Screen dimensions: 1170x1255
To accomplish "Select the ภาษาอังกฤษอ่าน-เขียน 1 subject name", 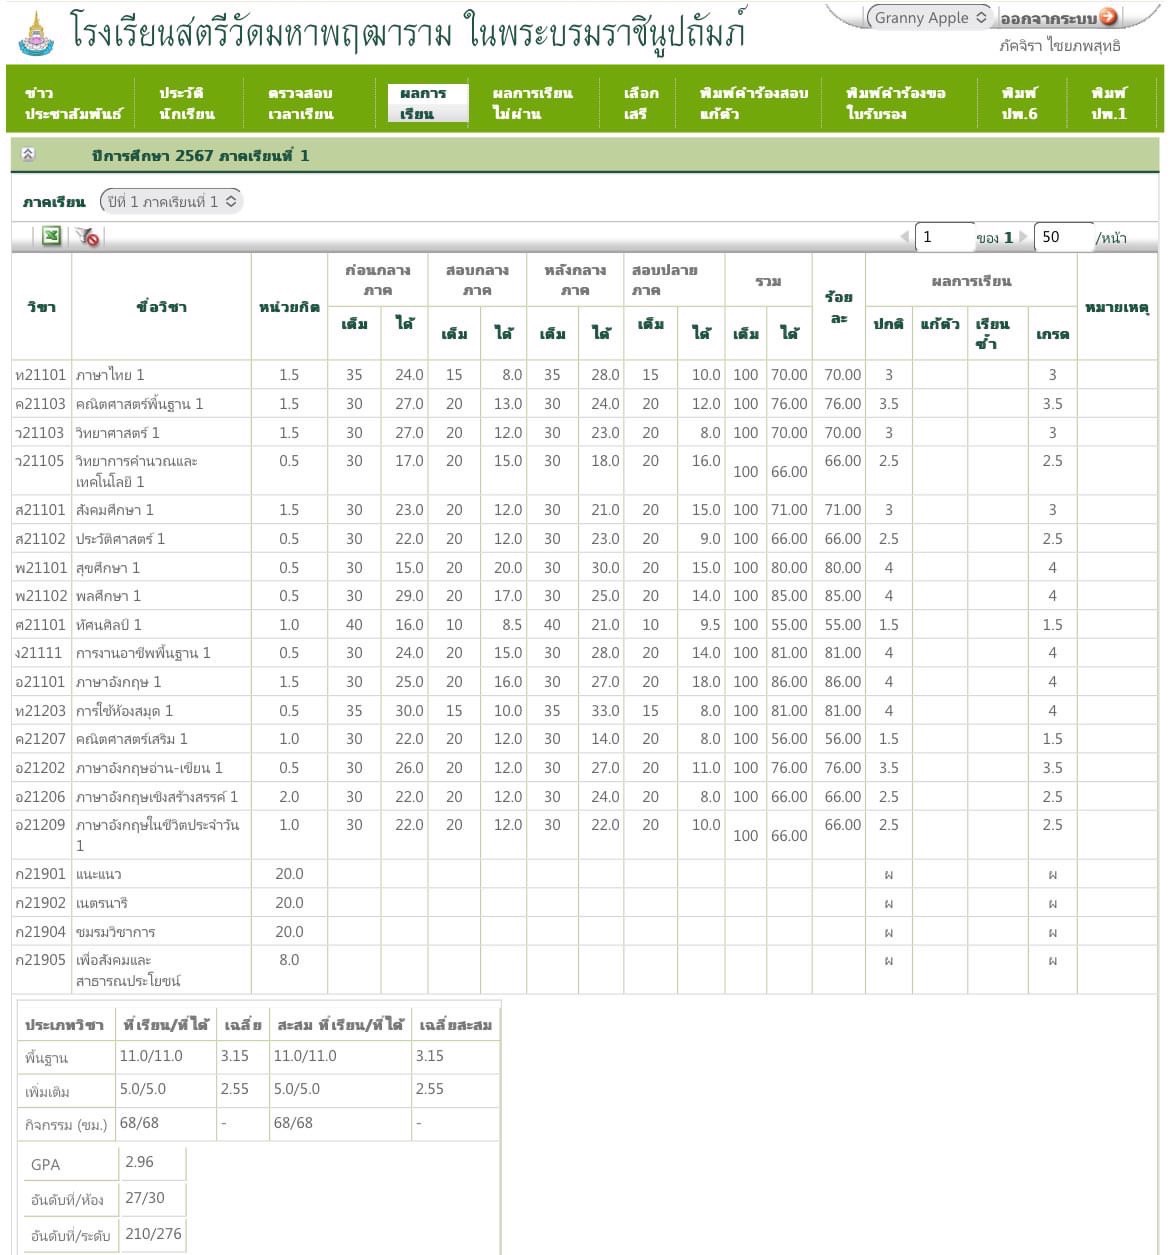I will click(x=149, y=768).
